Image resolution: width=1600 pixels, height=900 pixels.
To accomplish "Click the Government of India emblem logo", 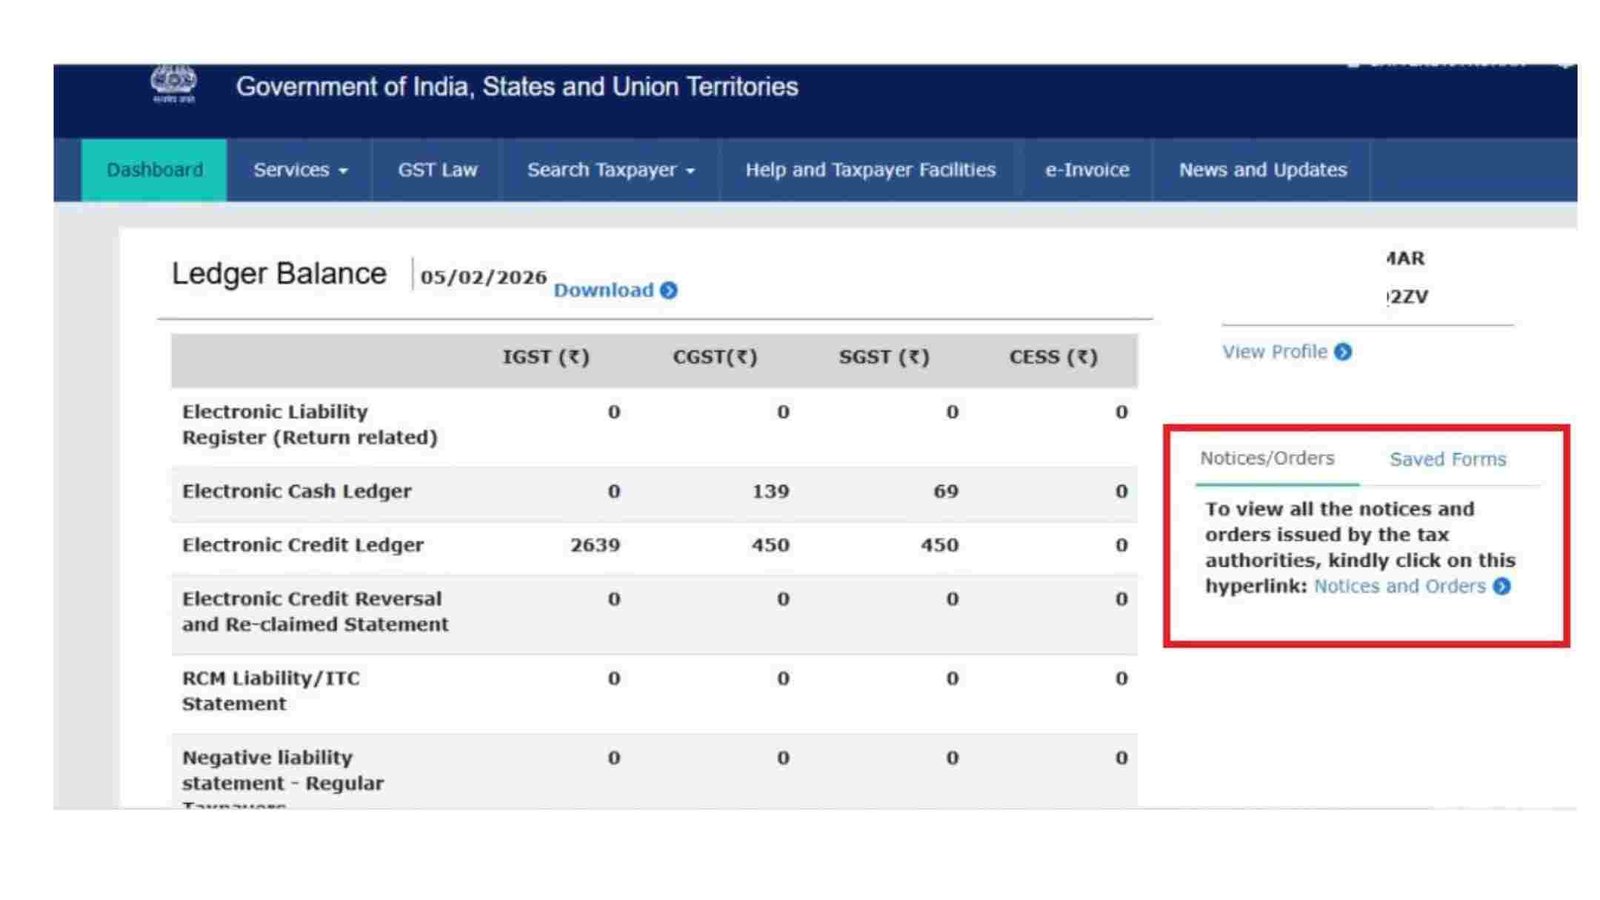I will [173, 84].
